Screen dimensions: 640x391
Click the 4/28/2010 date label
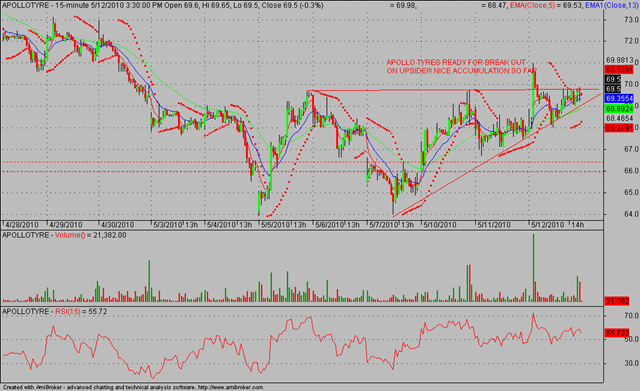point(21,225)
